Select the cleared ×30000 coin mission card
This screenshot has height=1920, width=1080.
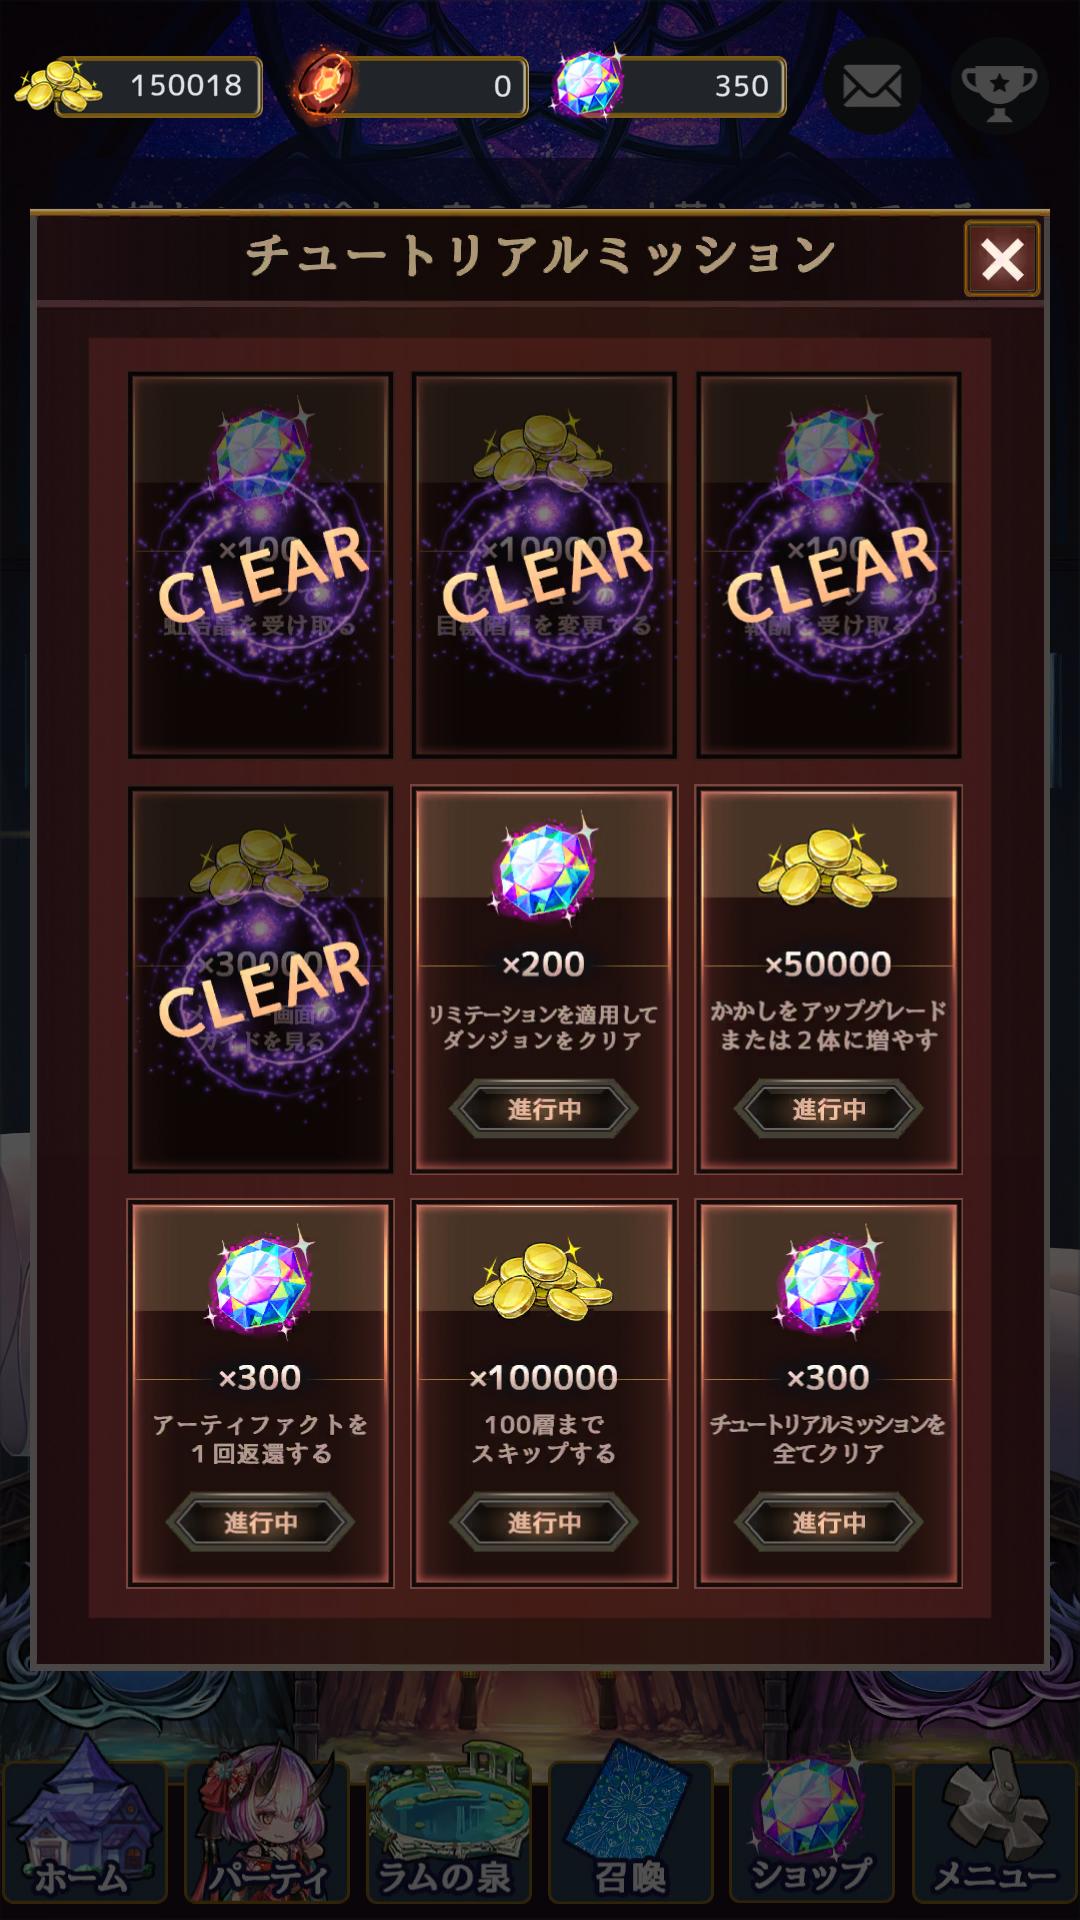pos(260,979)
